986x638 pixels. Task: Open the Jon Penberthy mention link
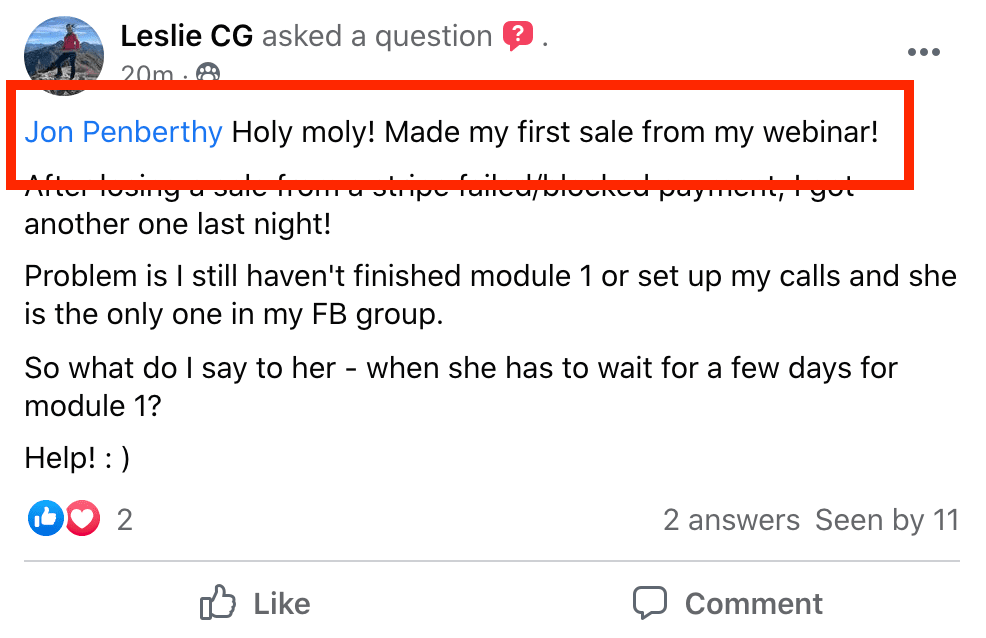[x=124, y=132]
